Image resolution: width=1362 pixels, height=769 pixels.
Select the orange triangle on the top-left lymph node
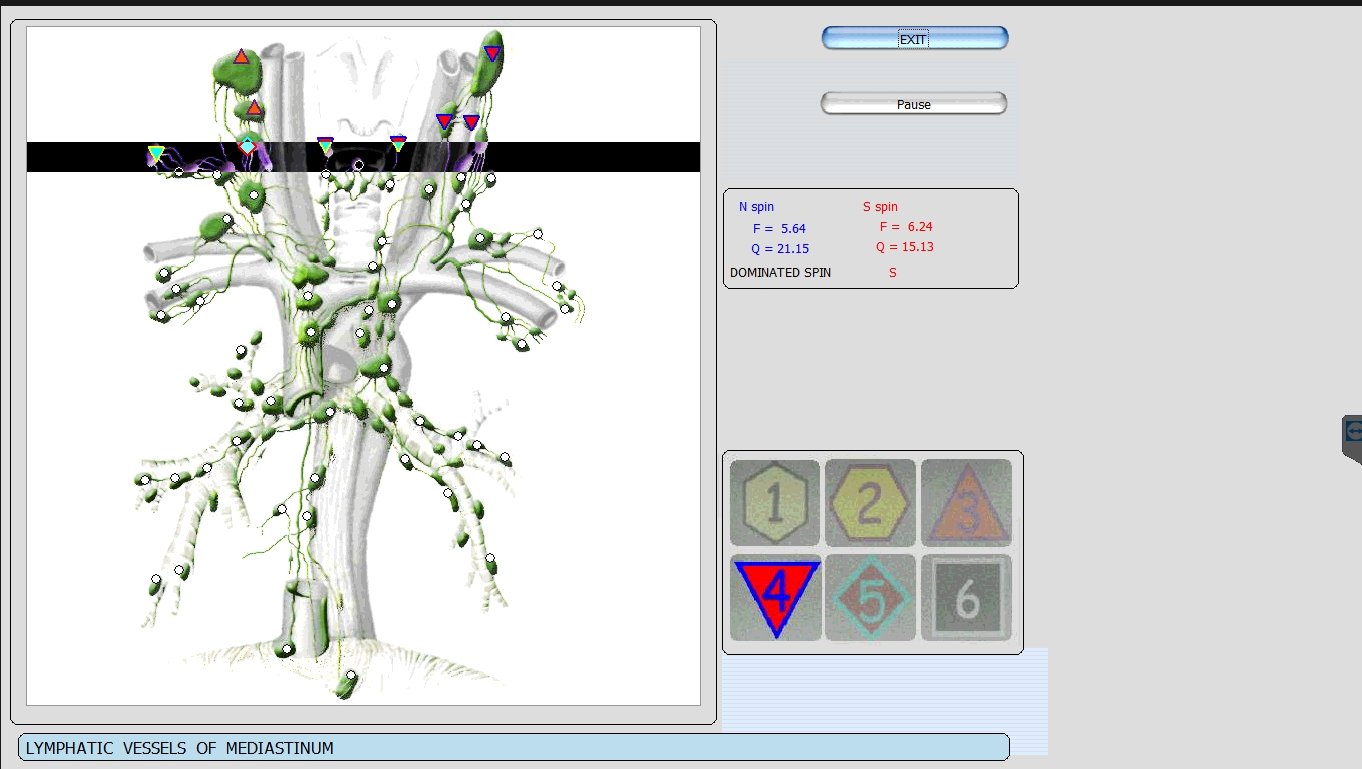[x=241, y=57]
